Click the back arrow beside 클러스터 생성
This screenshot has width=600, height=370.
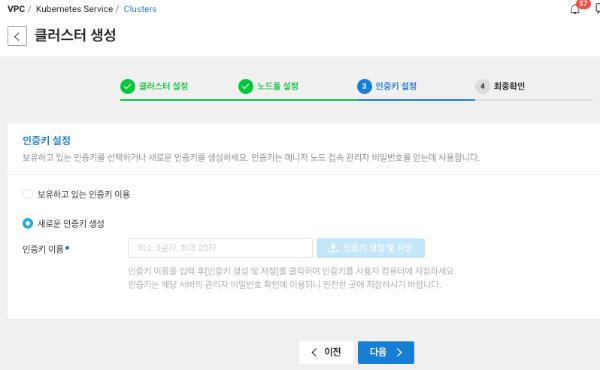(17, 36)
